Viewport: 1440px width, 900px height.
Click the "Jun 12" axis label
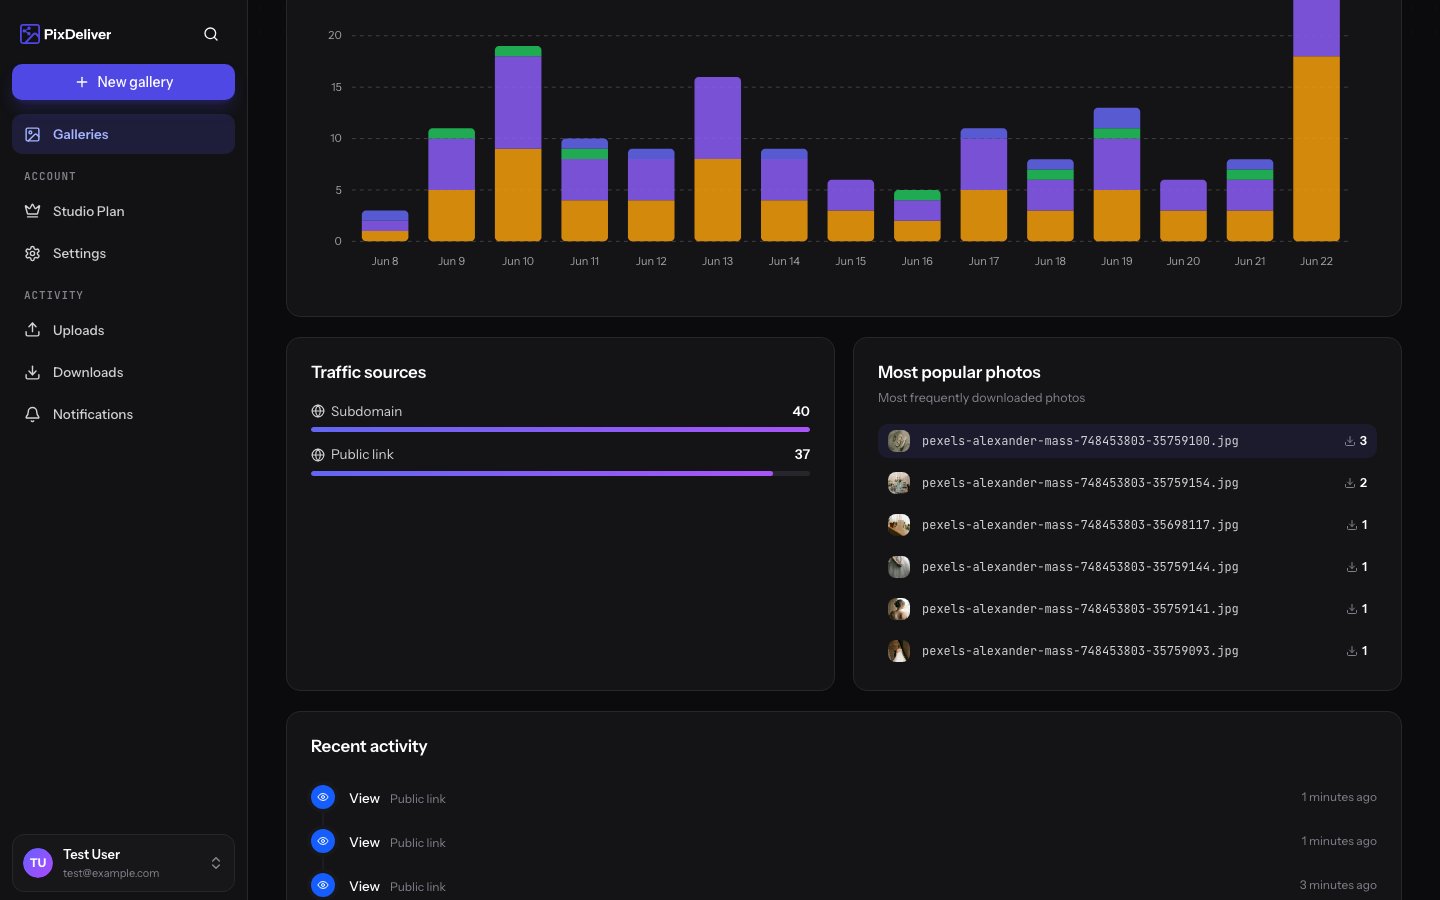click(651, 261)
